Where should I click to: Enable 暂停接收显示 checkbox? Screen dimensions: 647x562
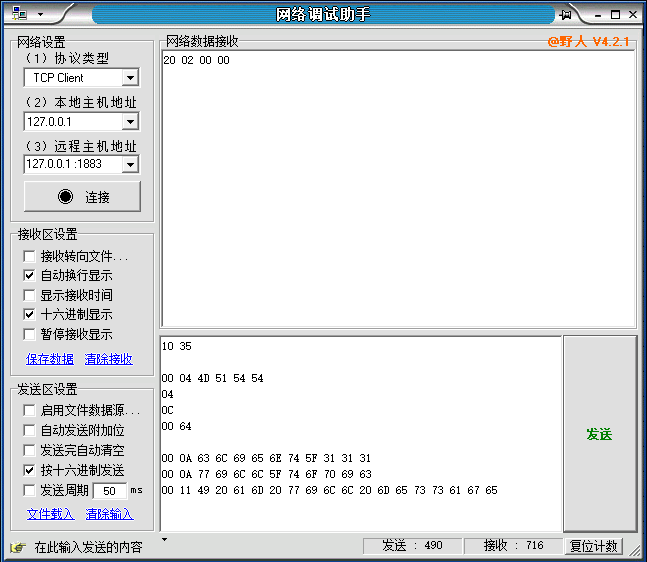tap(29, 334)
